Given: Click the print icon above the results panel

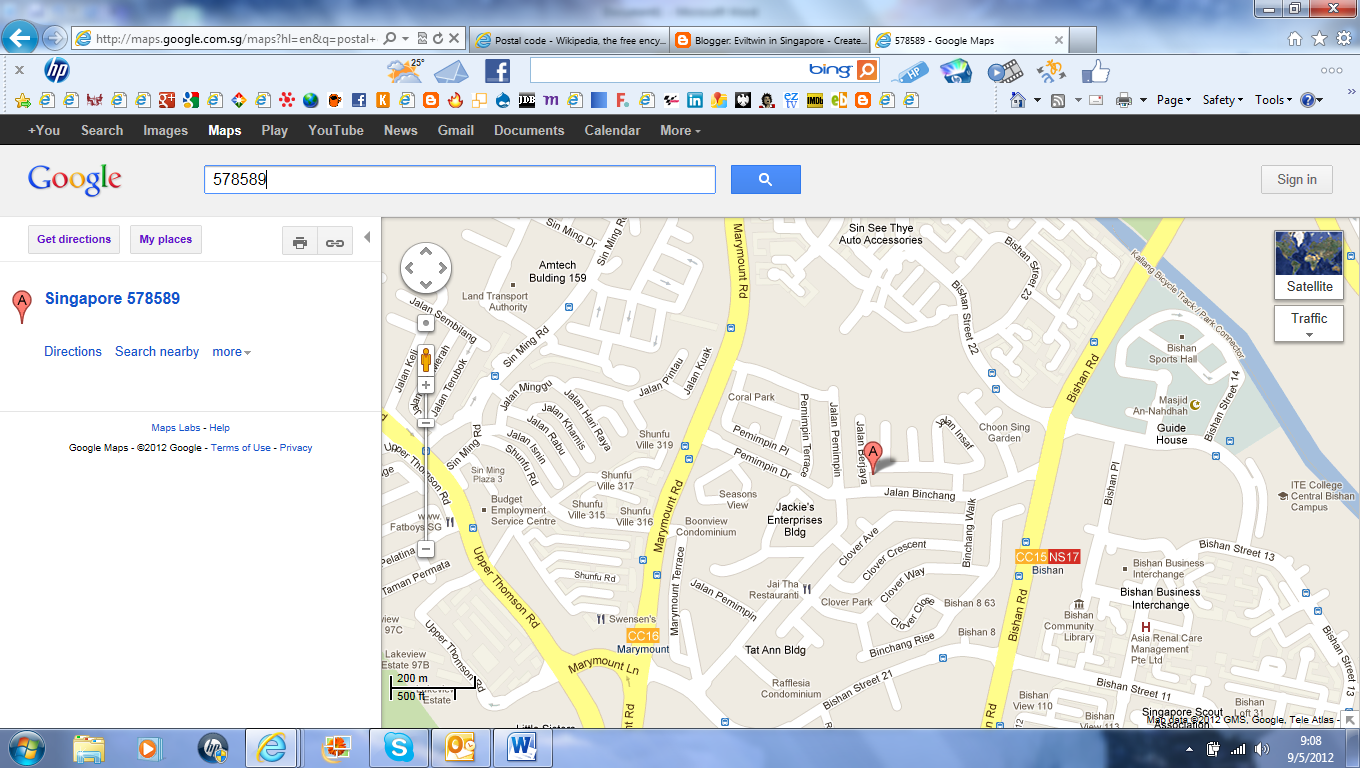Looking at the screenshot, I should point(300,240).
